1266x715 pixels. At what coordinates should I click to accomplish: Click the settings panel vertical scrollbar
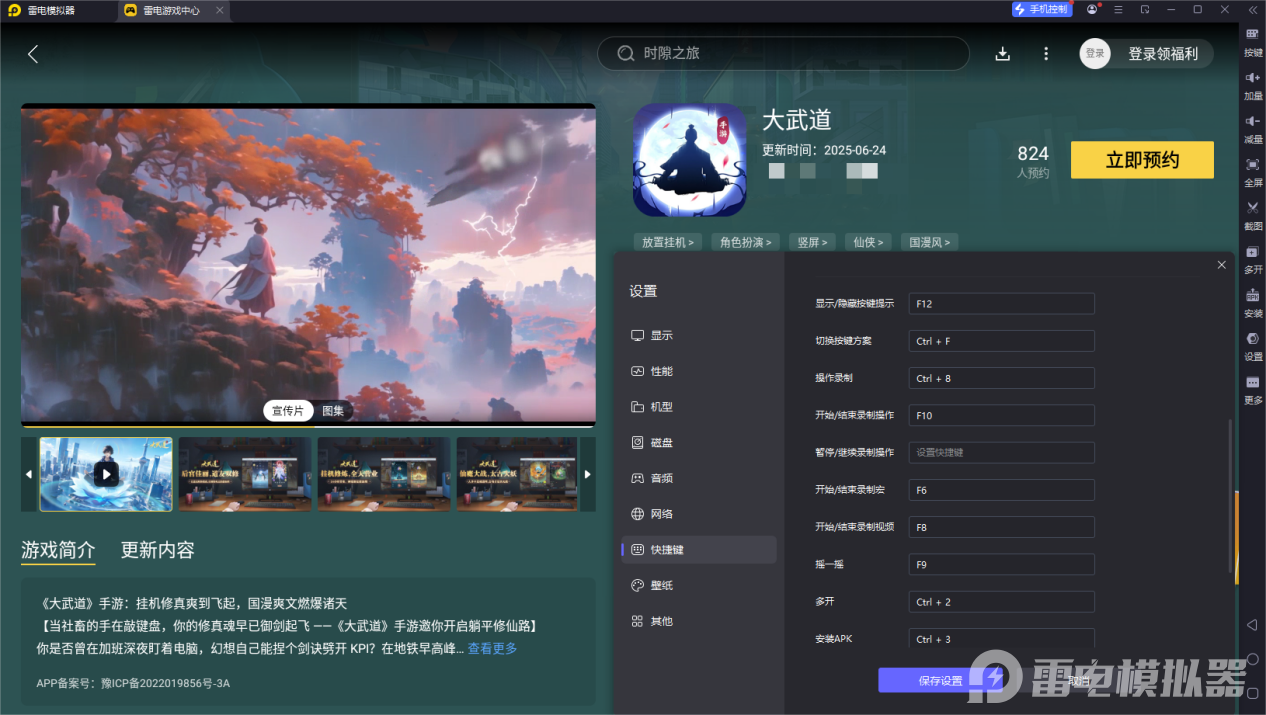coord(1229,495)
